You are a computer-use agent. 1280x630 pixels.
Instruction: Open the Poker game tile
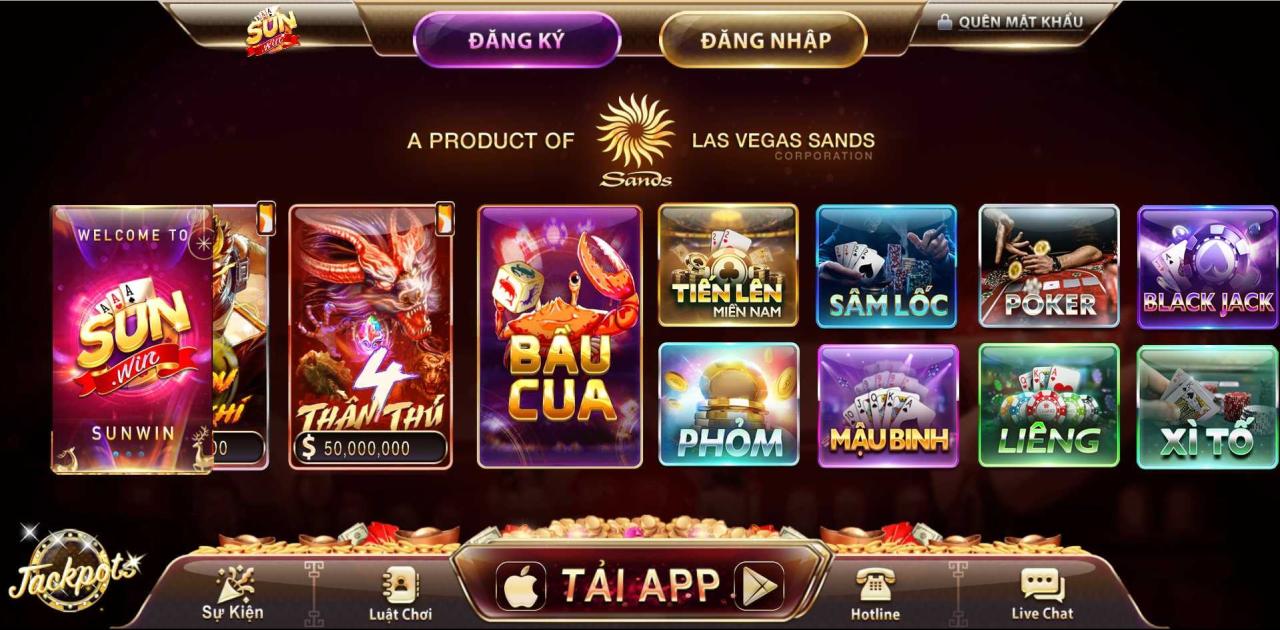(1049, 266)
